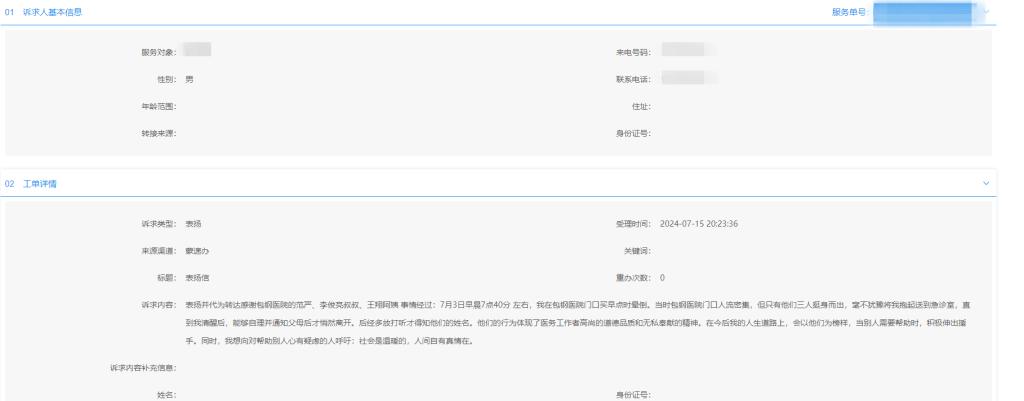
Task: Click the 02 工单详情 section title
Action: tap(31, 184)
